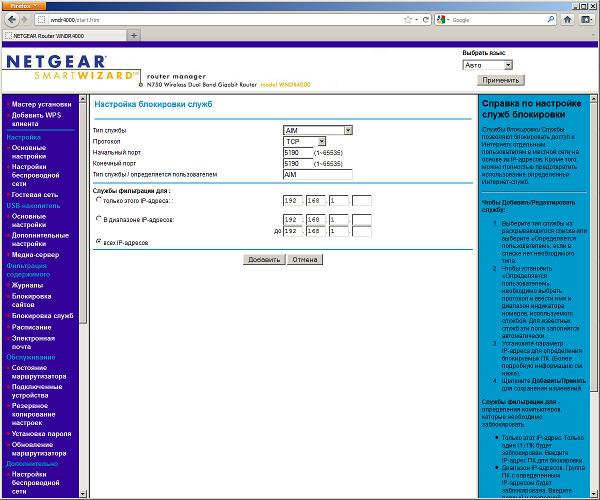Open the address bar history dropdown arrow
The height and width of the screenshot is (500, 600).
click(416, 20)
